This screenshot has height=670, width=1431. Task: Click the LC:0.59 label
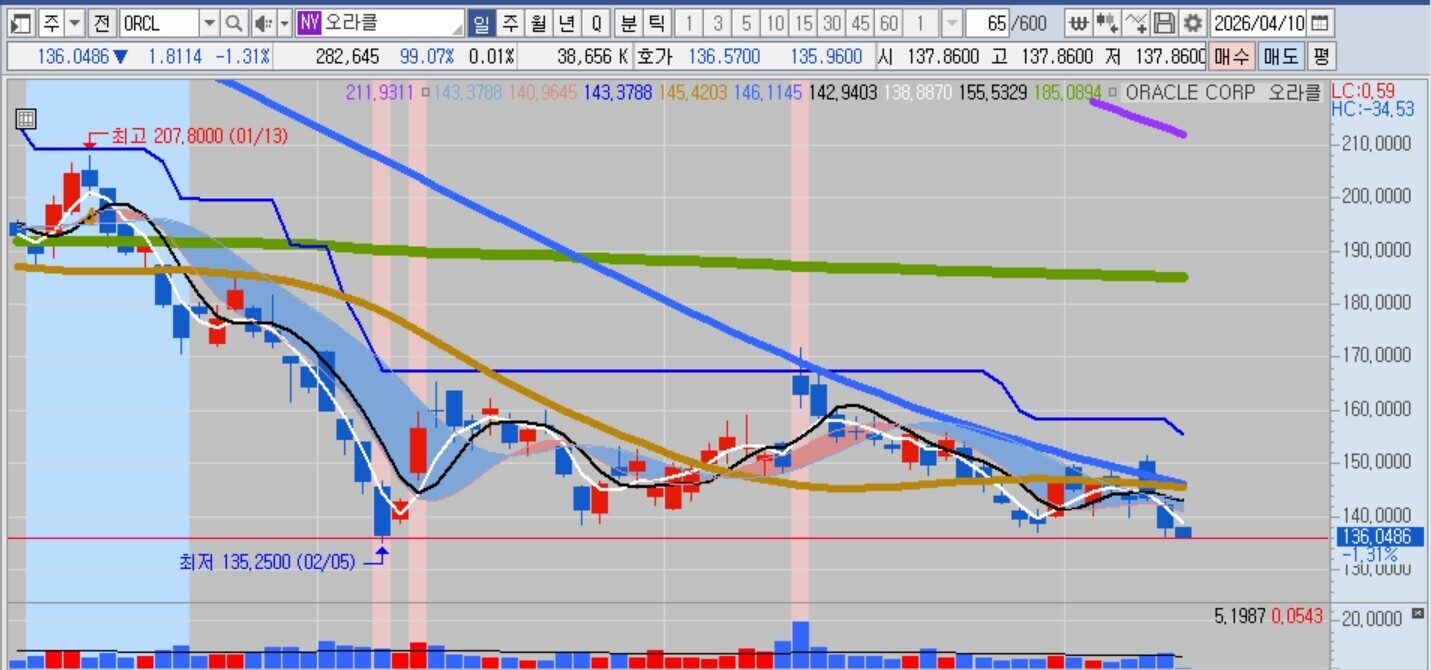coord(1362,90)
